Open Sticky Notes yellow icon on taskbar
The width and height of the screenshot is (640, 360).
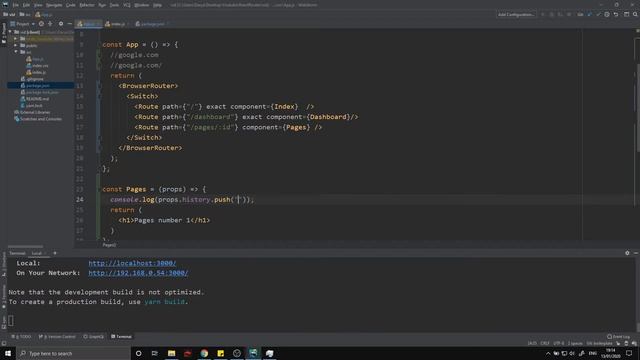220,353
